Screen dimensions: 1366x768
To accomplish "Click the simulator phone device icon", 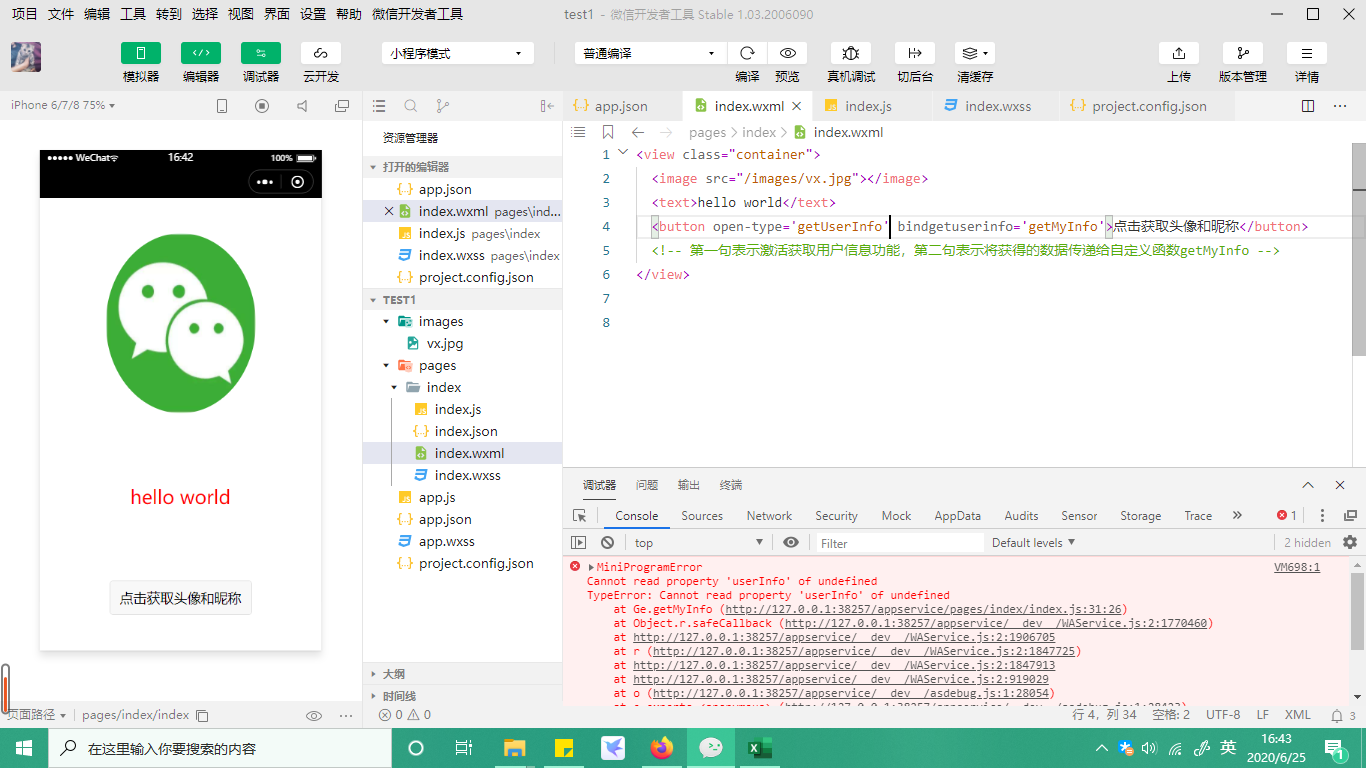I will click(222, 106).
